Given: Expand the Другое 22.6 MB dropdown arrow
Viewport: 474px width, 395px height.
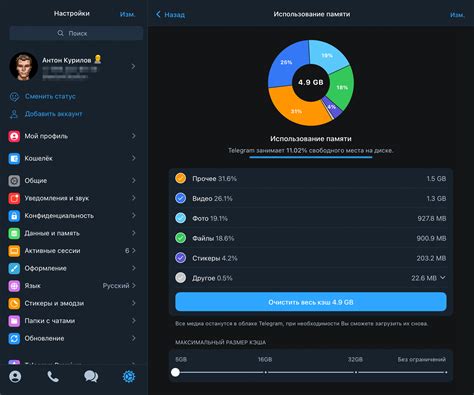Looking at the screenshot, I should pos(443,277).
